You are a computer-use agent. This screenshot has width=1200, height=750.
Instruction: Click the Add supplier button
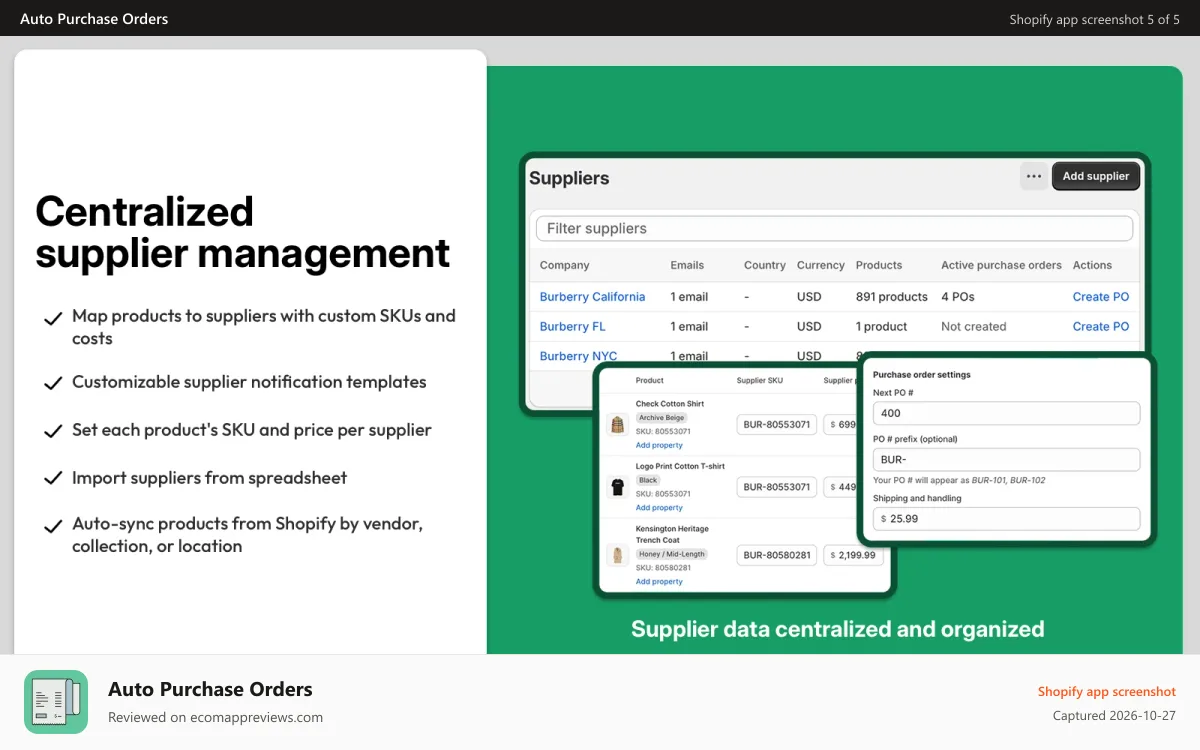pos(1096,176)
